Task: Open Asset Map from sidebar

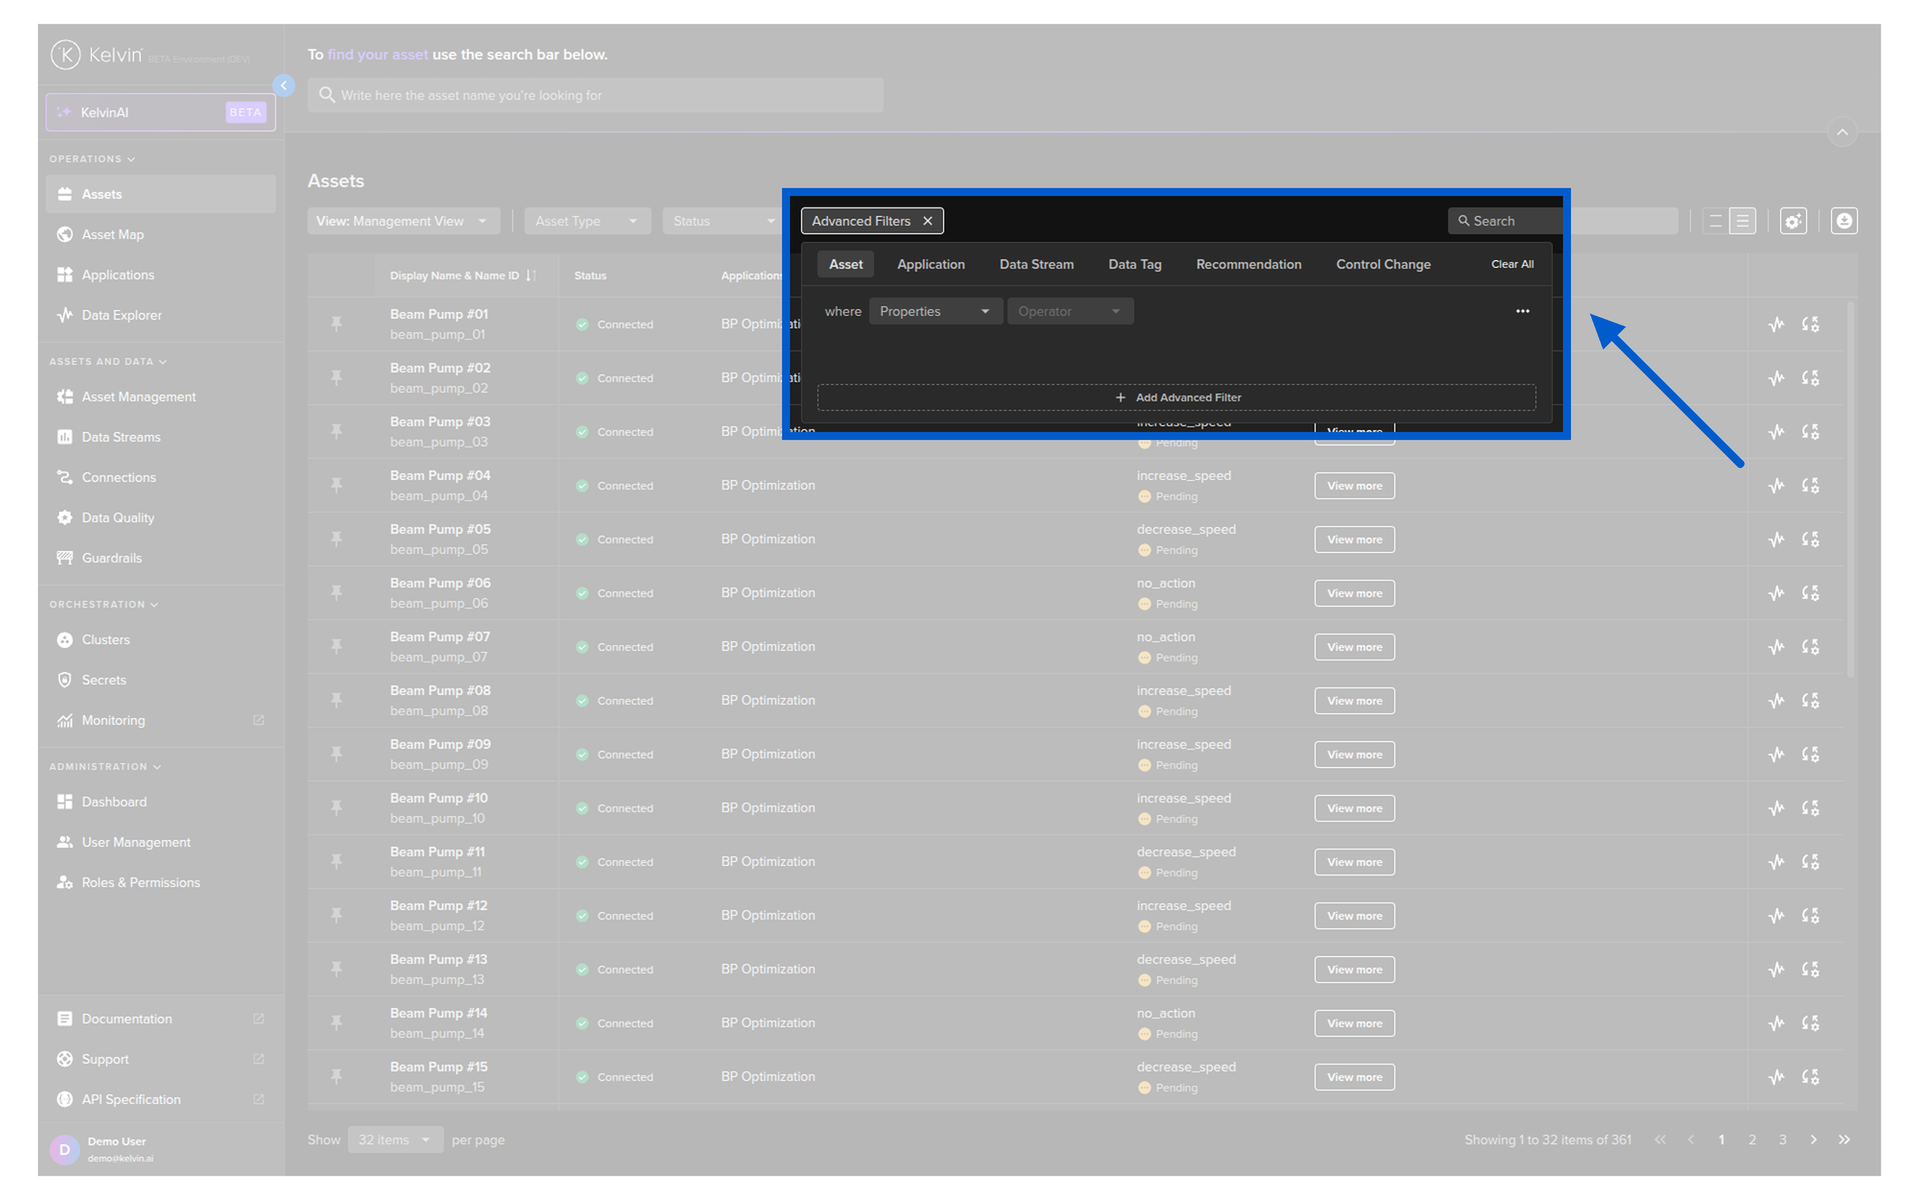Action: (112, 234)
